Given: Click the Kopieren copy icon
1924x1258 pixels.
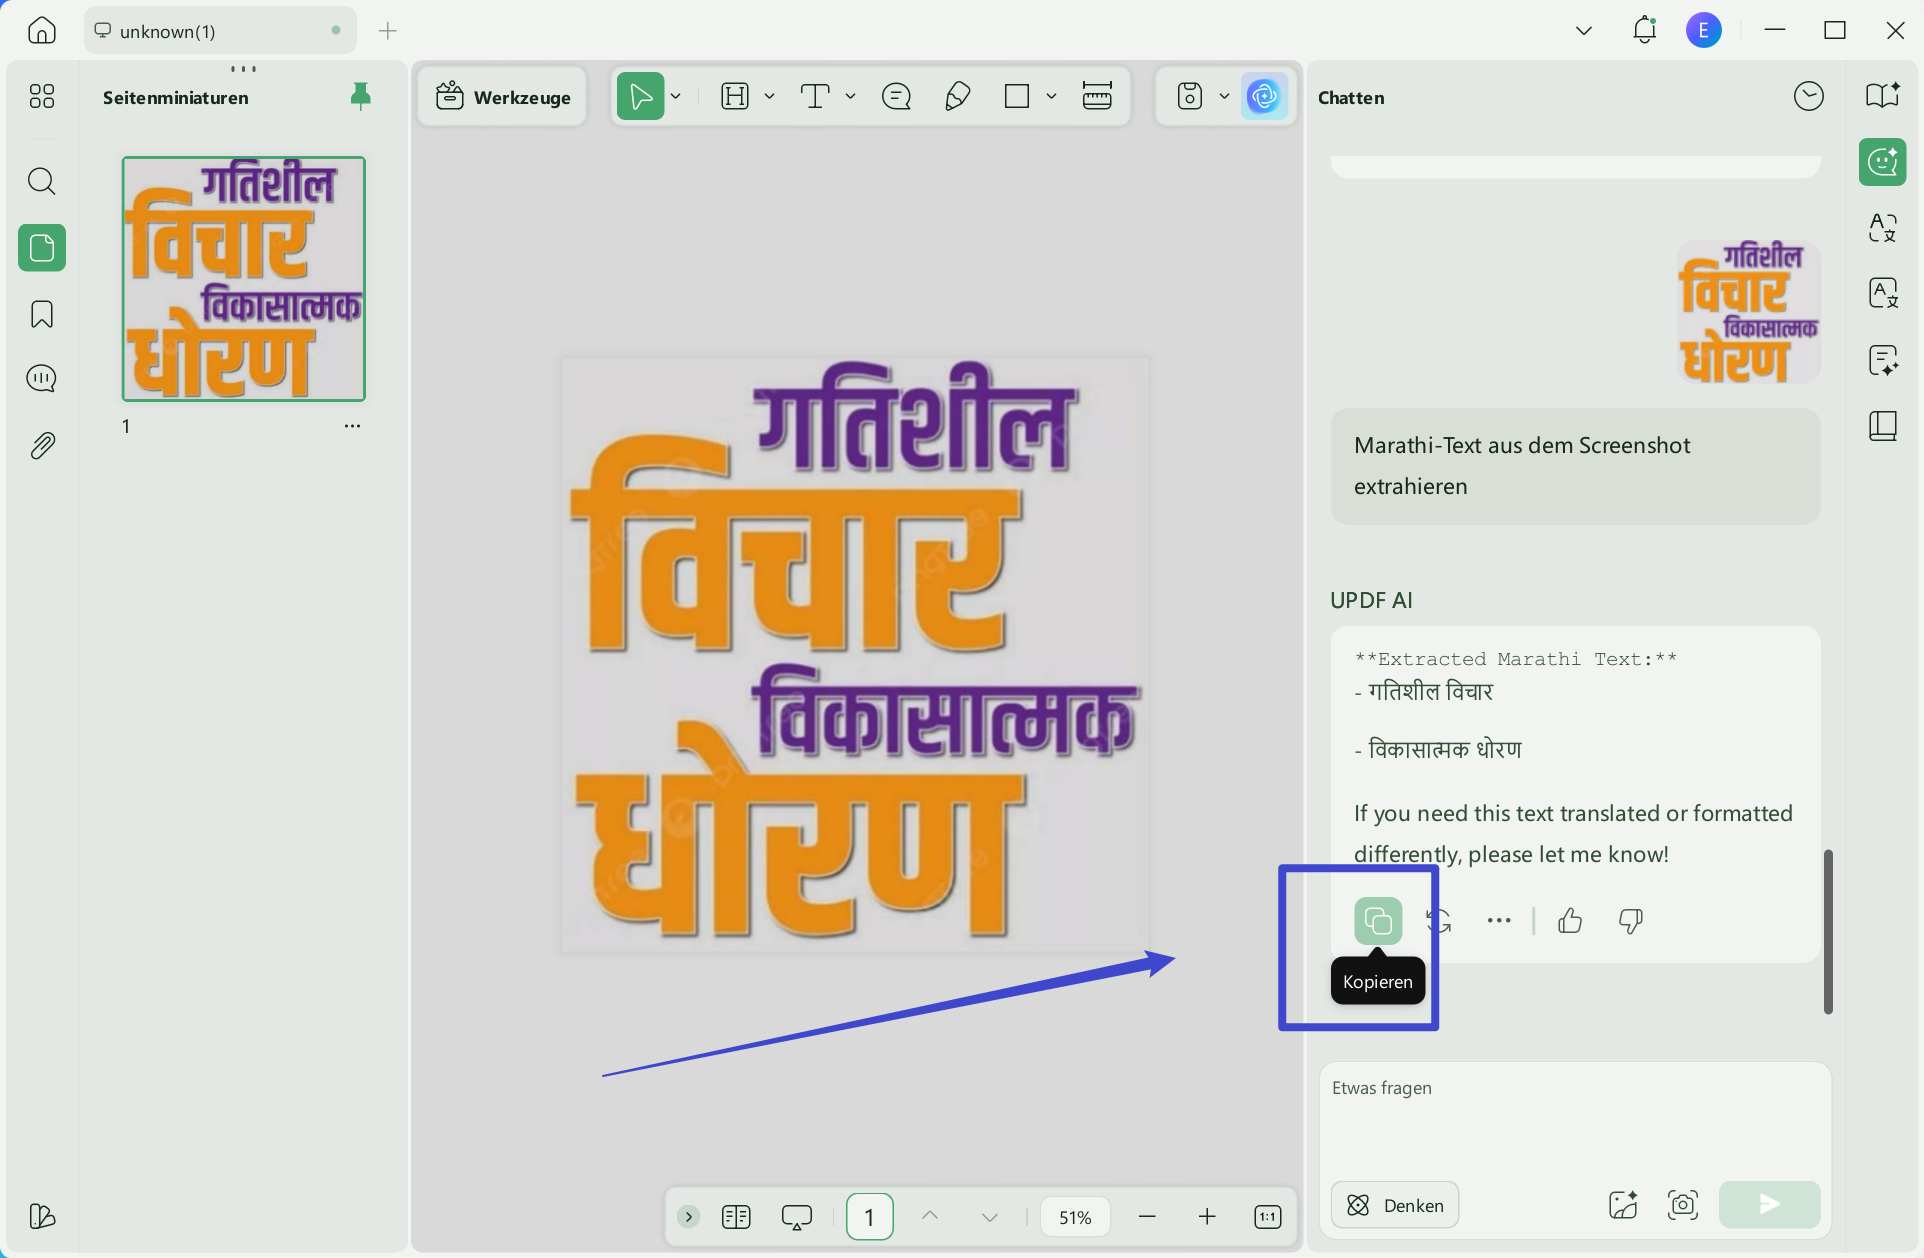Looking at the screenshot, I should [1378, 920].
